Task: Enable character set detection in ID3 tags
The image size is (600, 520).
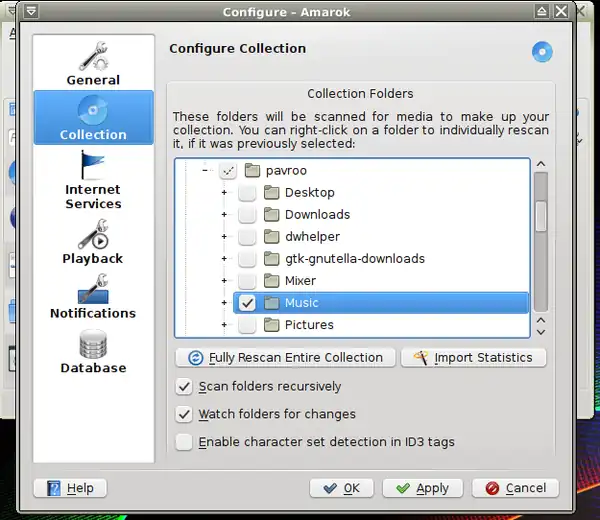Action: [x=184, y=442]
